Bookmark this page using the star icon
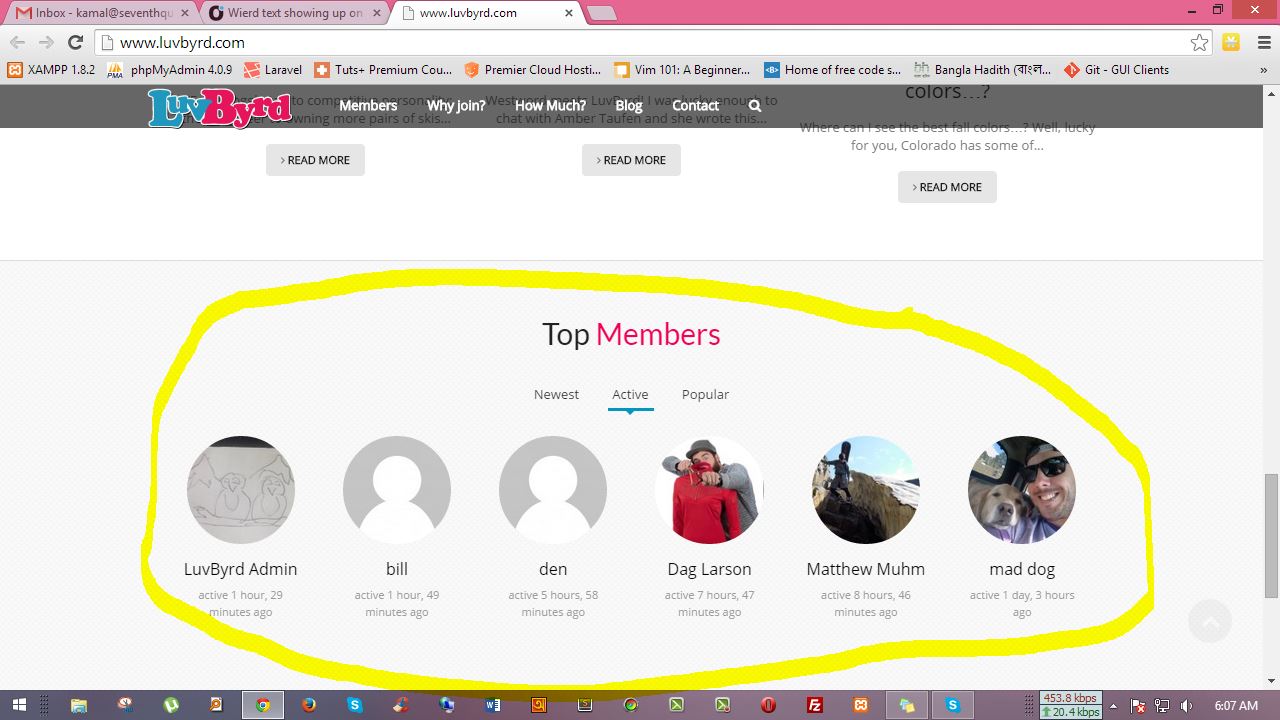1280x720 pixels. (1199, 42)
